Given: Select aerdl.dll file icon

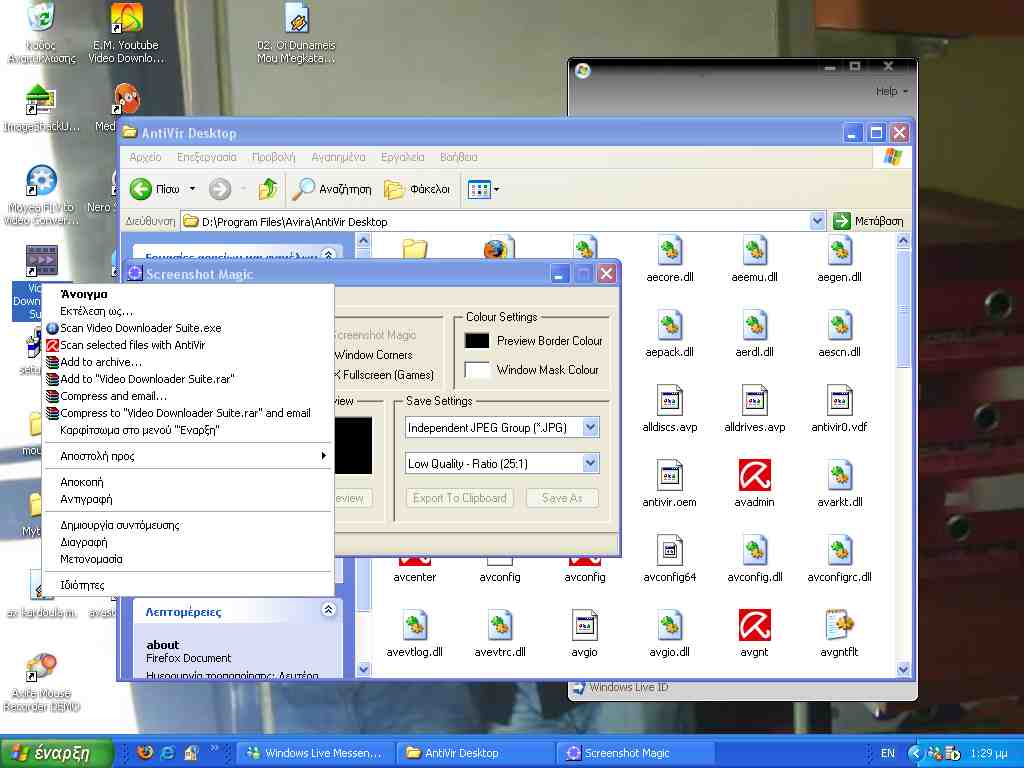Looking at the screenshot, I should [754, 325].
